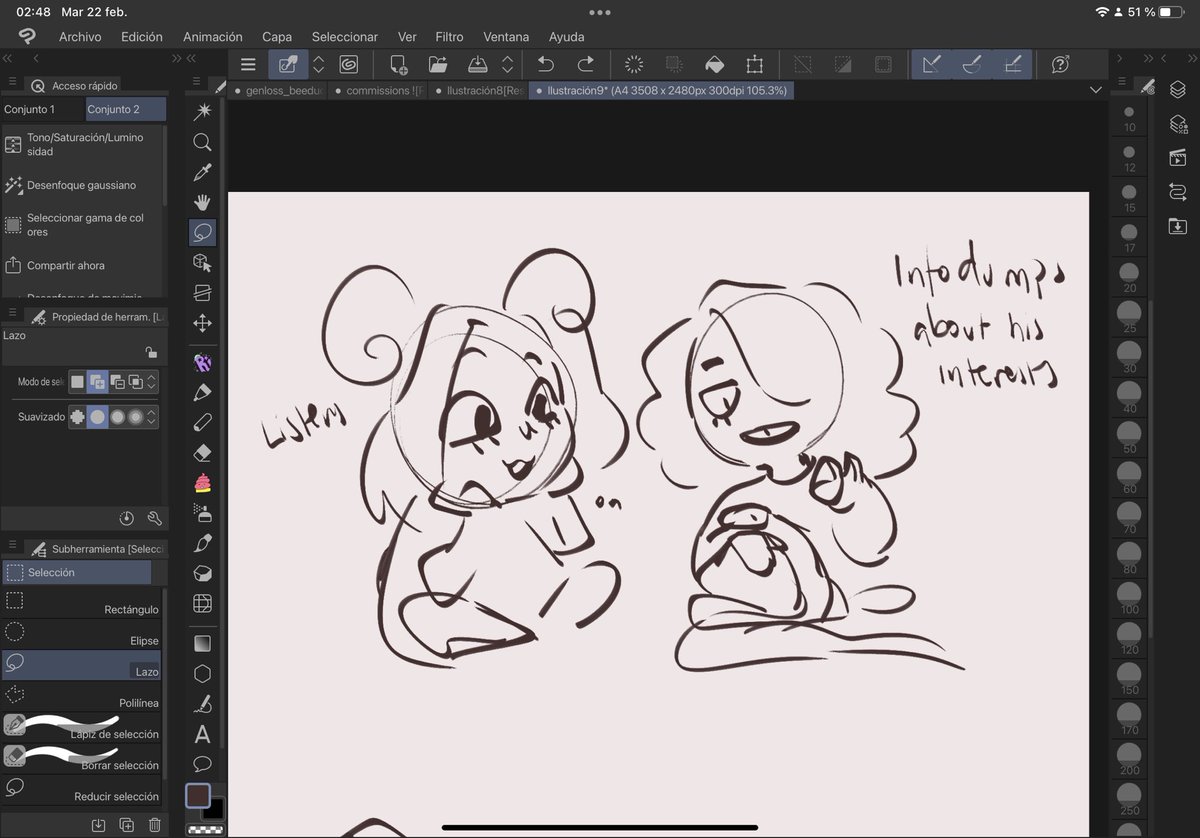Click Desenfoque gaussiano quick access
The image size is (1200, 838).
(x=82, y=185)
